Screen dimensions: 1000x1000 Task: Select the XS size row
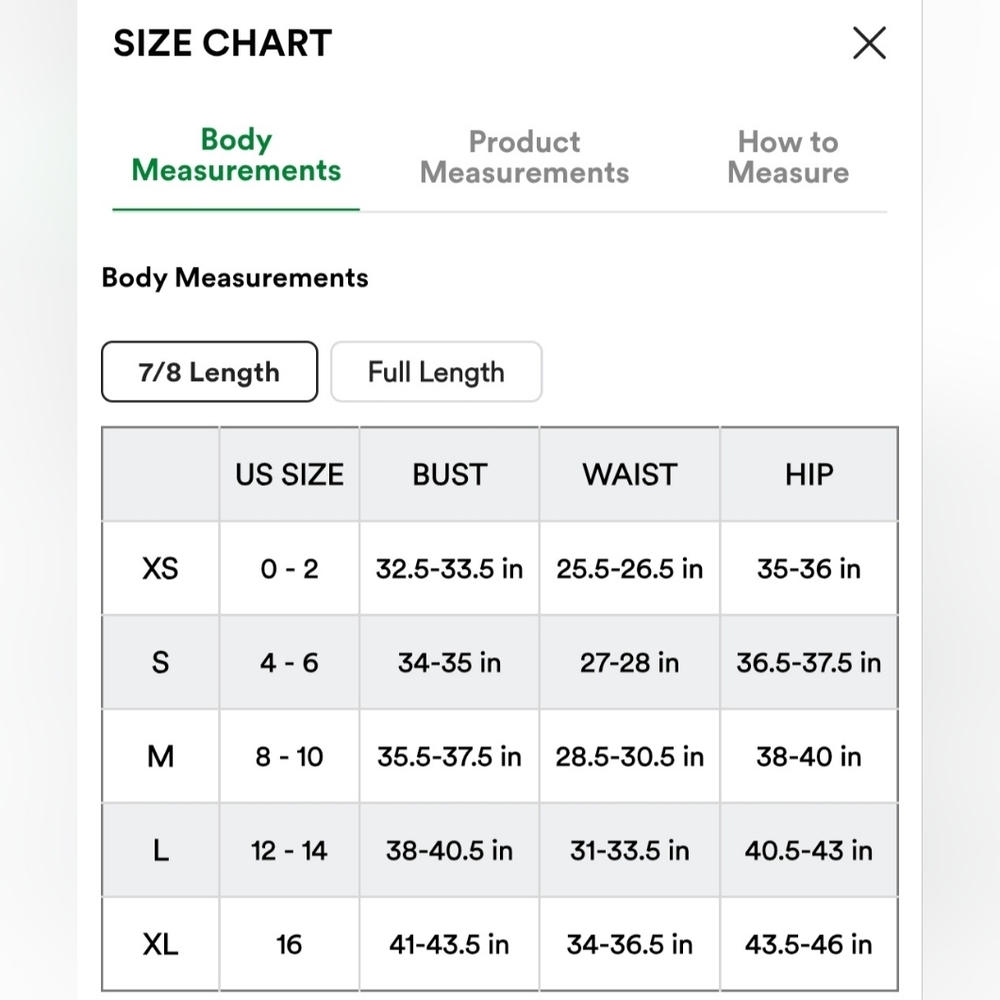point(159,568)
